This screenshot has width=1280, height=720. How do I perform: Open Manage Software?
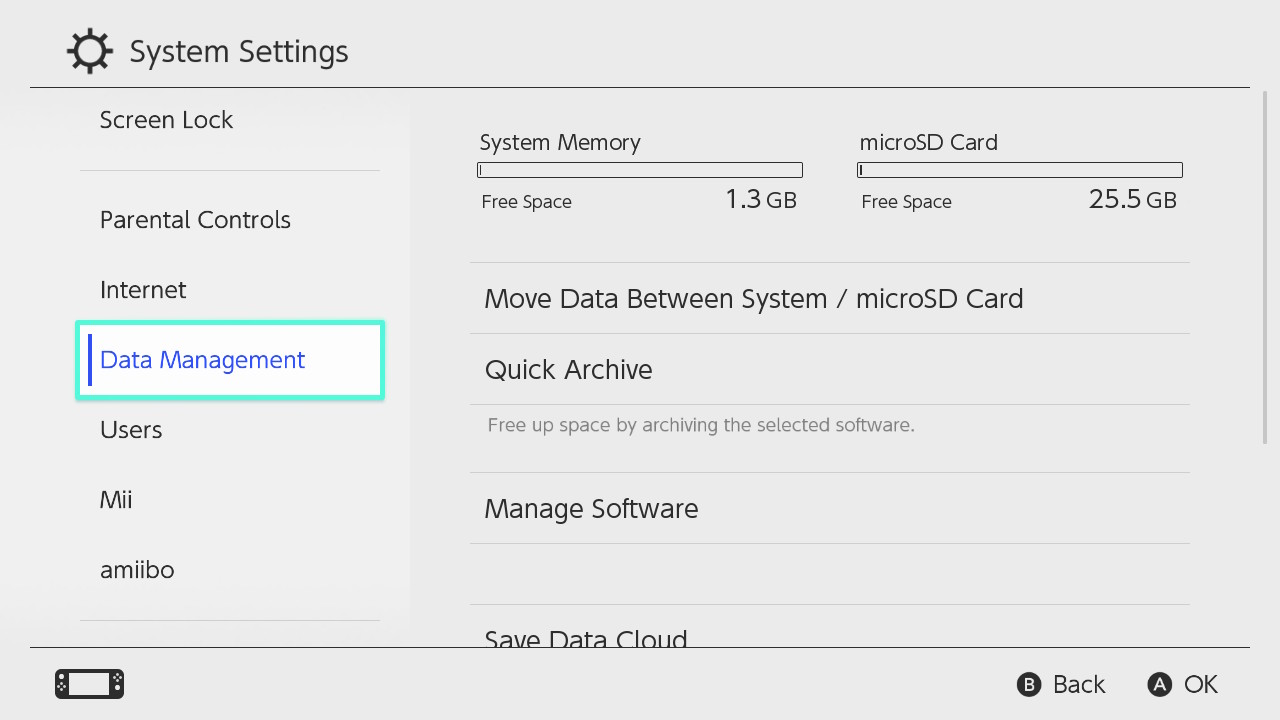coord(590,508)
